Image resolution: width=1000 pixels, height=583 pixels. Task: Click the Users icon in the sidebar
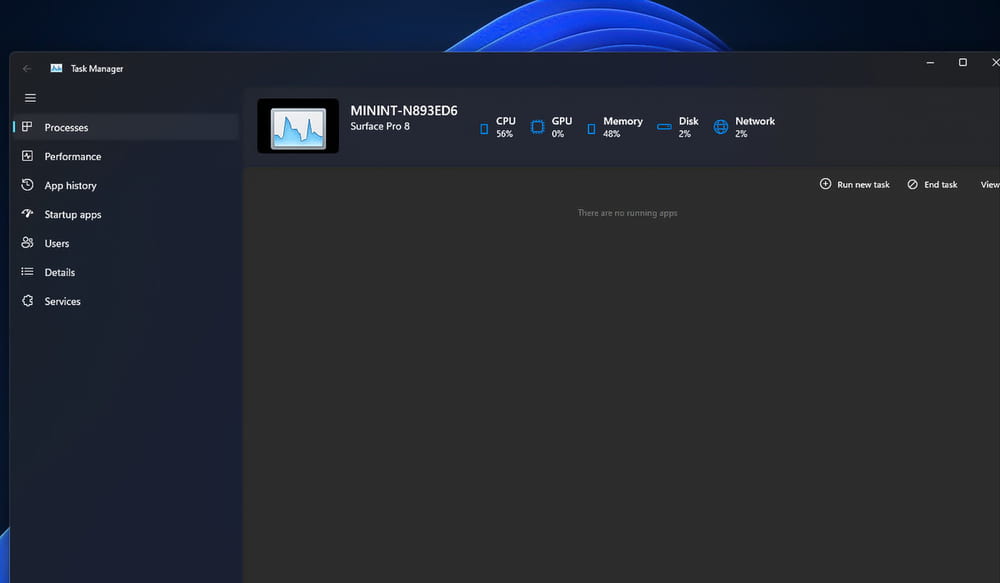point(27,243)
